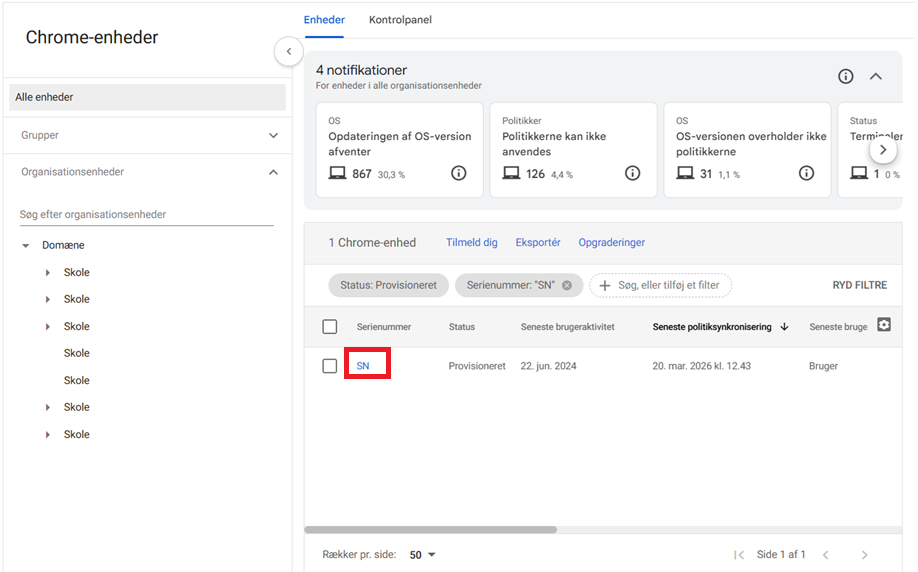The width and height of the screenshot is (918, 572).
Task: Tick the checkbox for device SN
Action: click(x=330, y=366)
